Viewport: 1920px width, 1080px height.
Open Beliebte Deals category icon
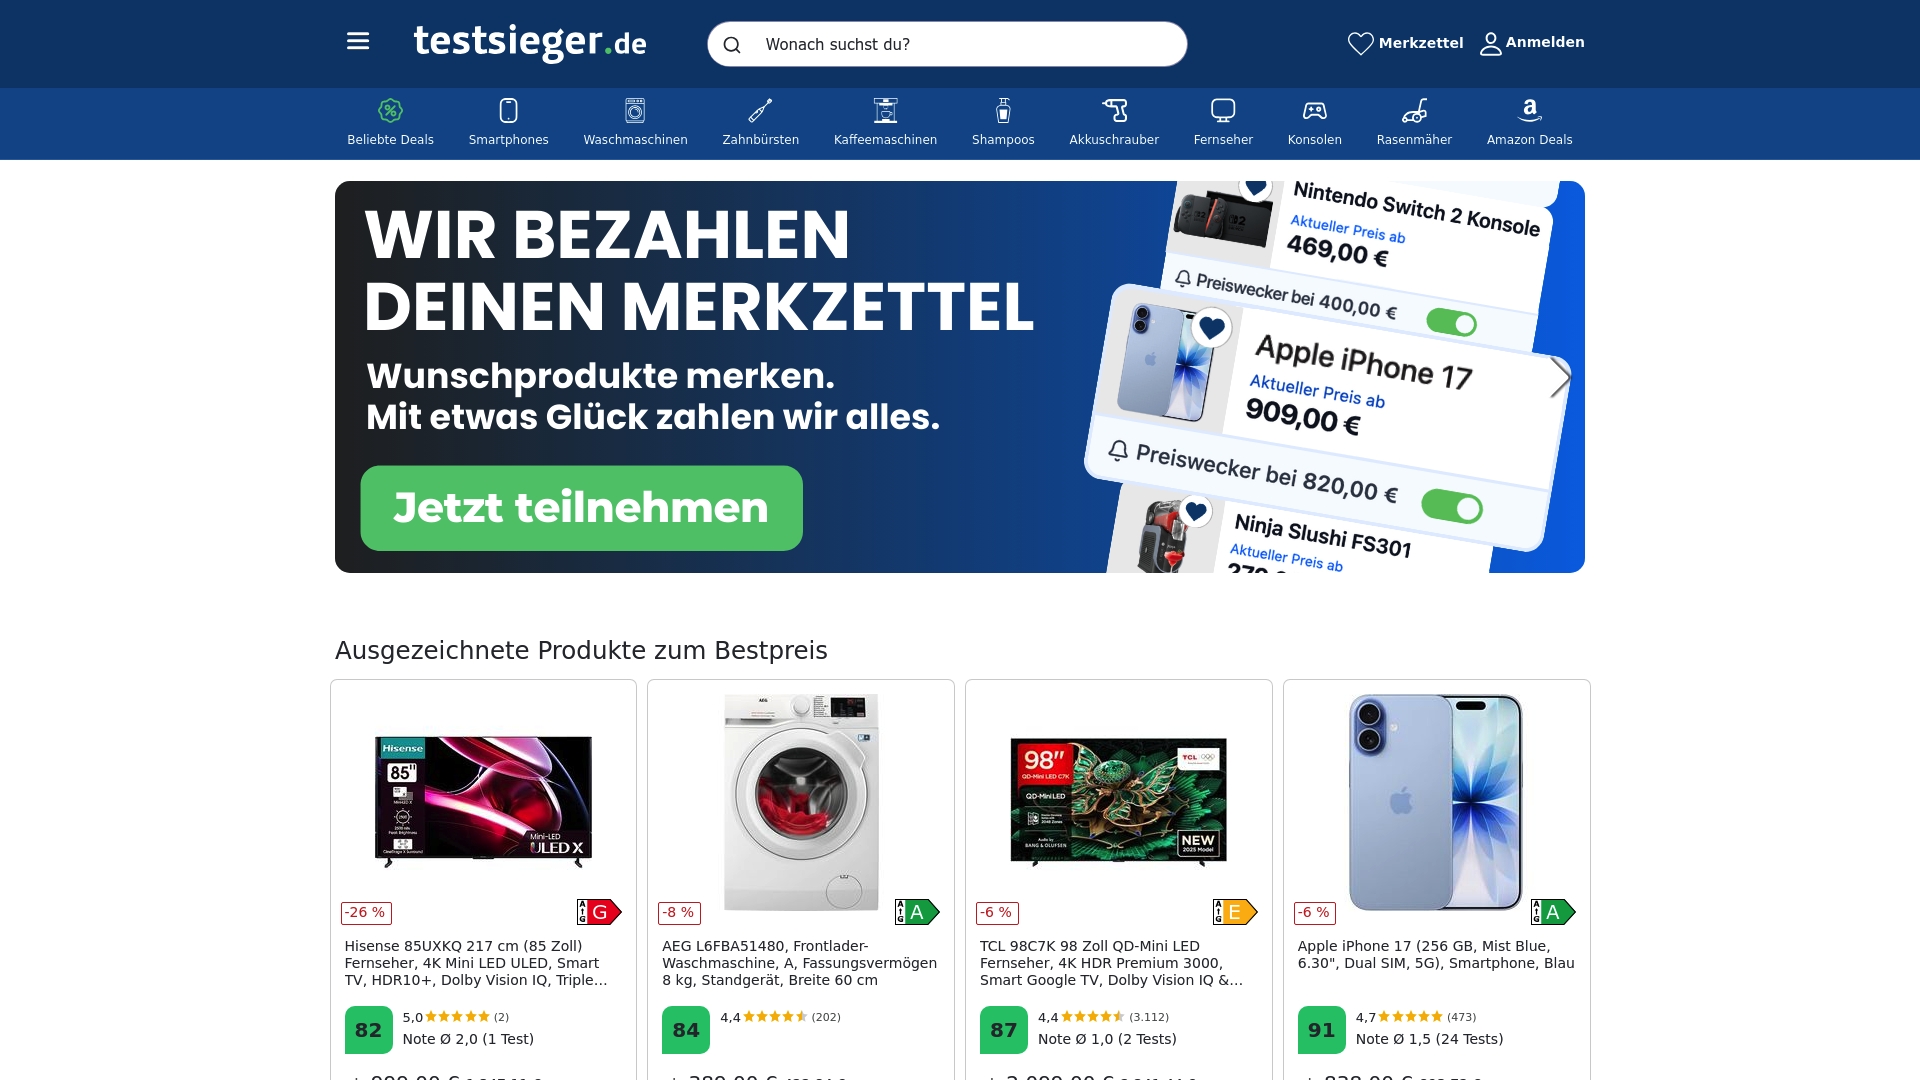pos(390,110)
